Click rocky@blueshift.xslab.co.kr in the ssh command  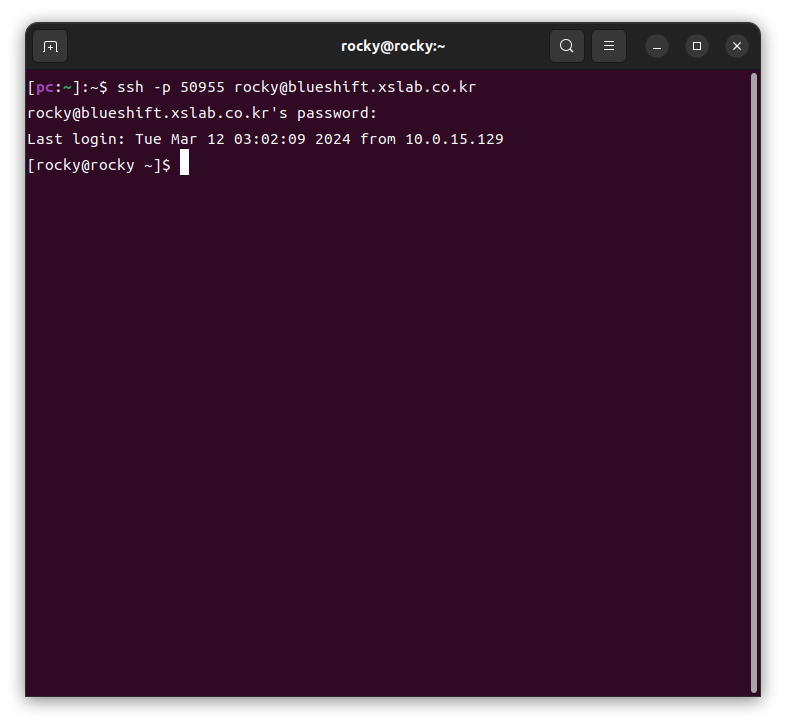coord(355,87)
